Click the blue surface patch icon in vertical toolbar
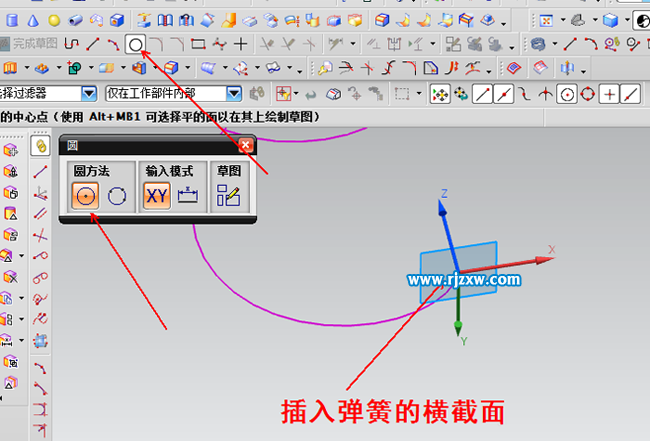 40,341
